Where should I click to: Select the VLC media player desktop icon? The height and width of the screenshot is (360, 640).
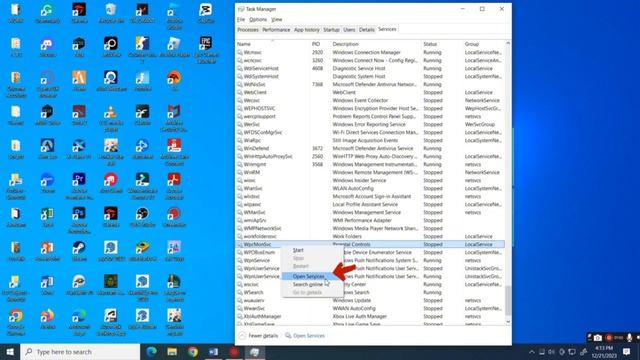tap(111, 118)
